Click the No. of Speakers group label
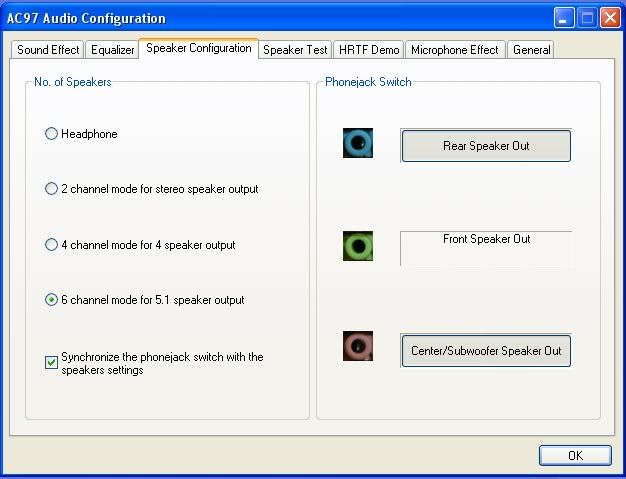 (73, 82)
